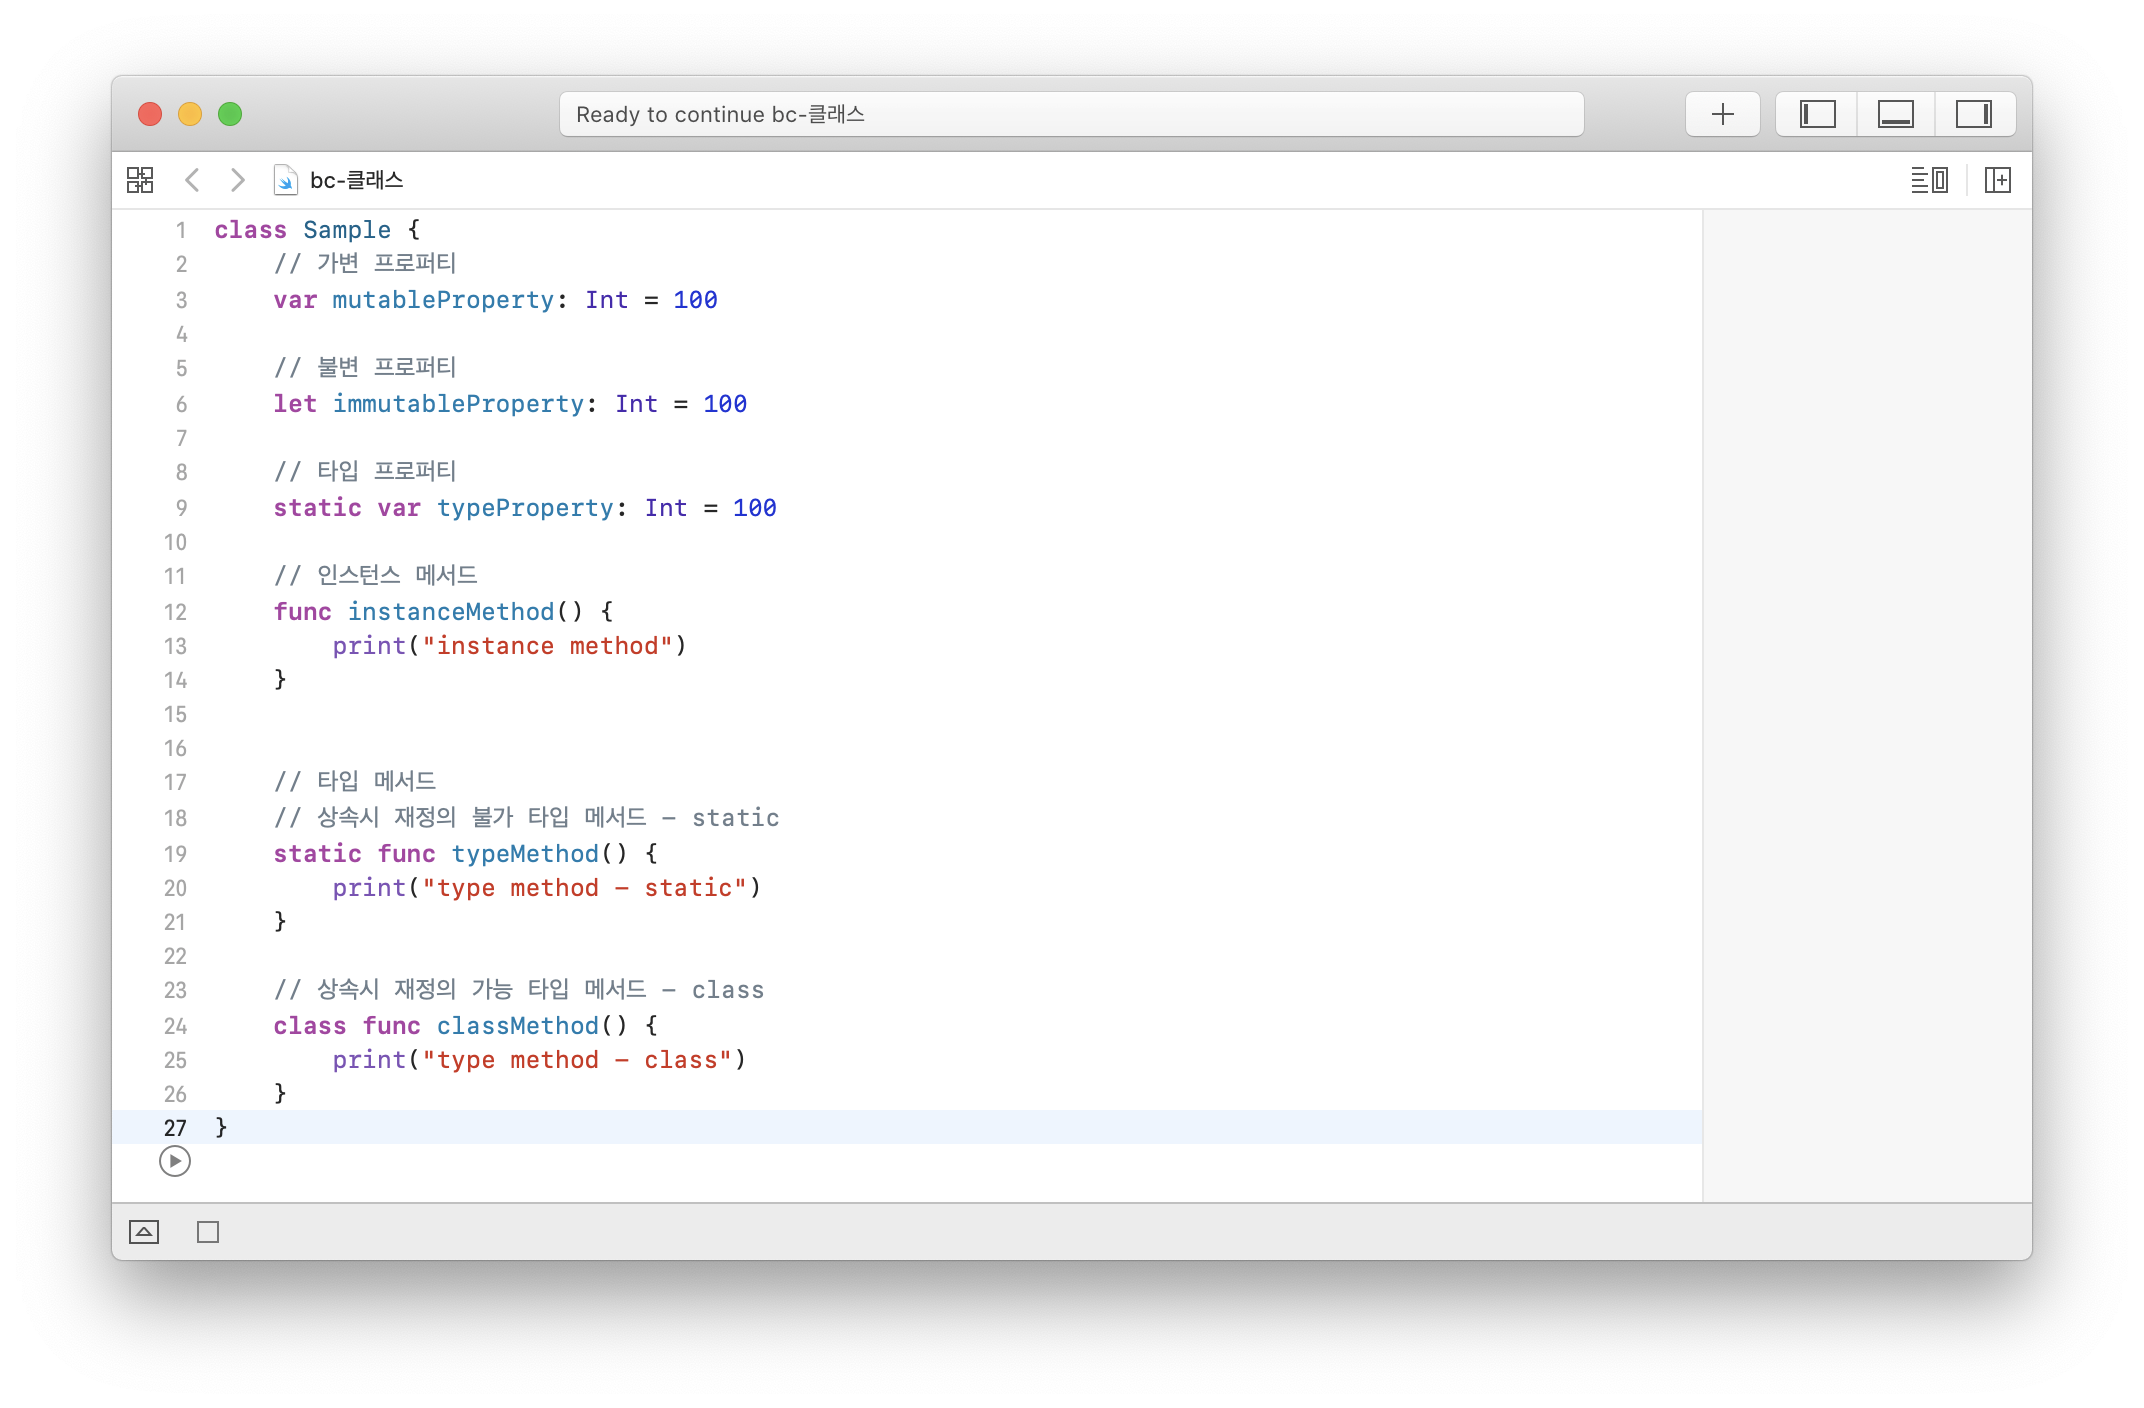Click the classMethod function name

(517, 1026)
